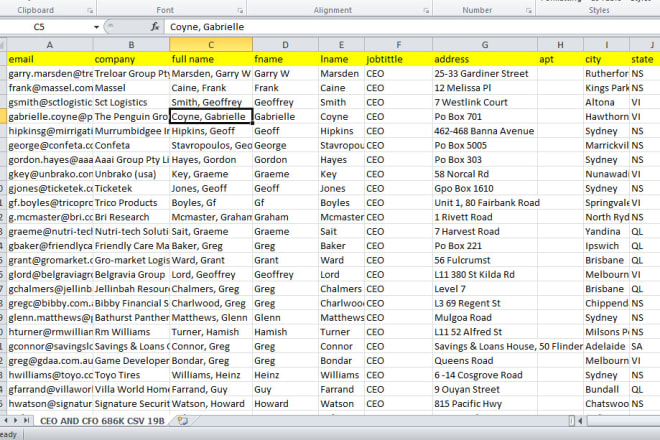The image size is (660, 440).
Task: Select column H header
Action: (x=560, y=45)
